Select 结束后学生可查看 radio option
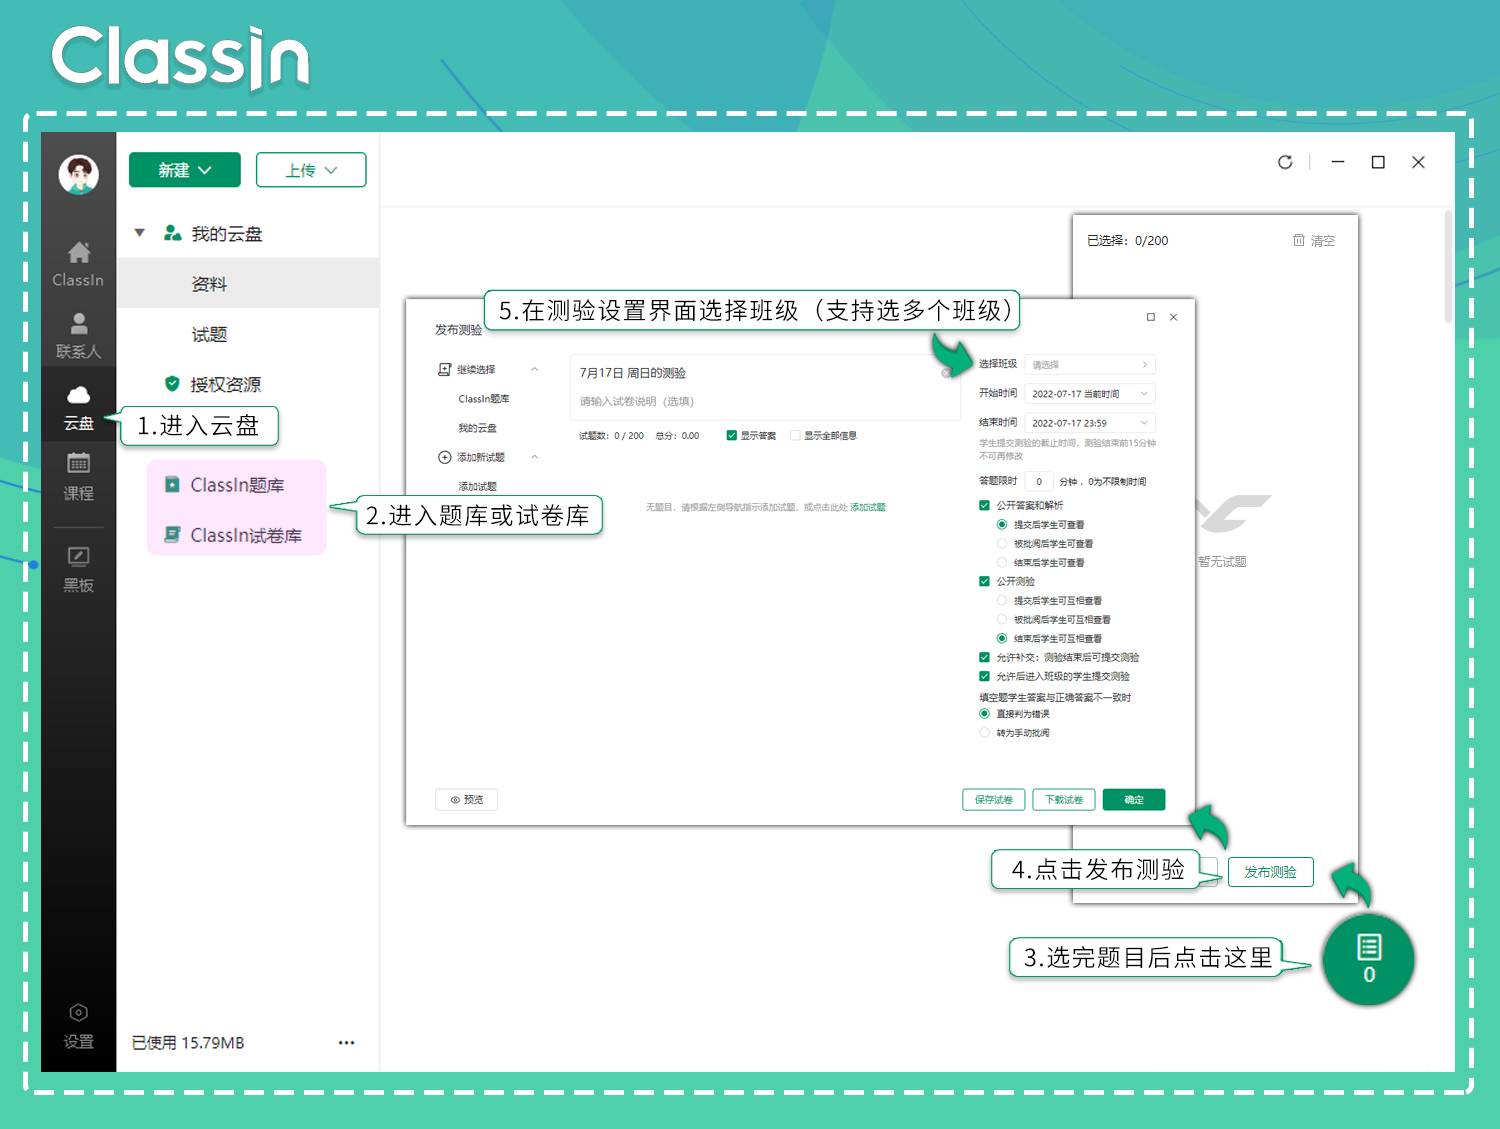1500x1129 pixels. tap(1002, 562)
